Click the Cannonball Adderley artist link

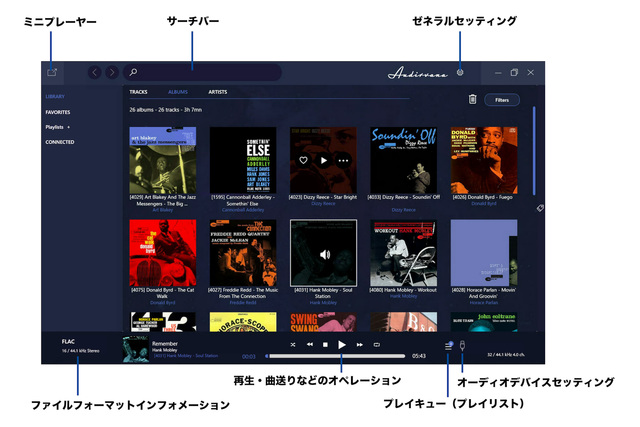point(243,210)
